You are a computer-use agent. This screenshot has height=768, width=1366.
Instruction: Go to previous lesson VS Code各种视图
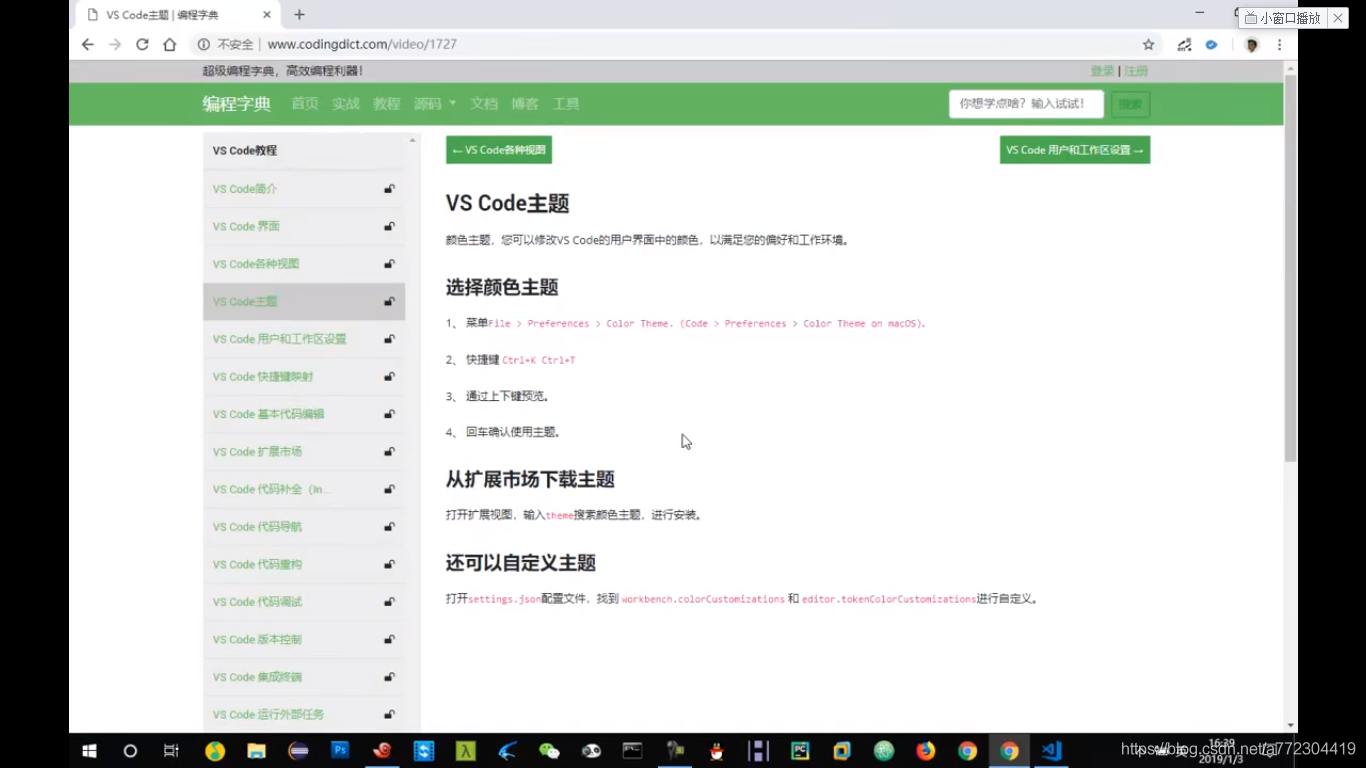click(x=499, y=150)
